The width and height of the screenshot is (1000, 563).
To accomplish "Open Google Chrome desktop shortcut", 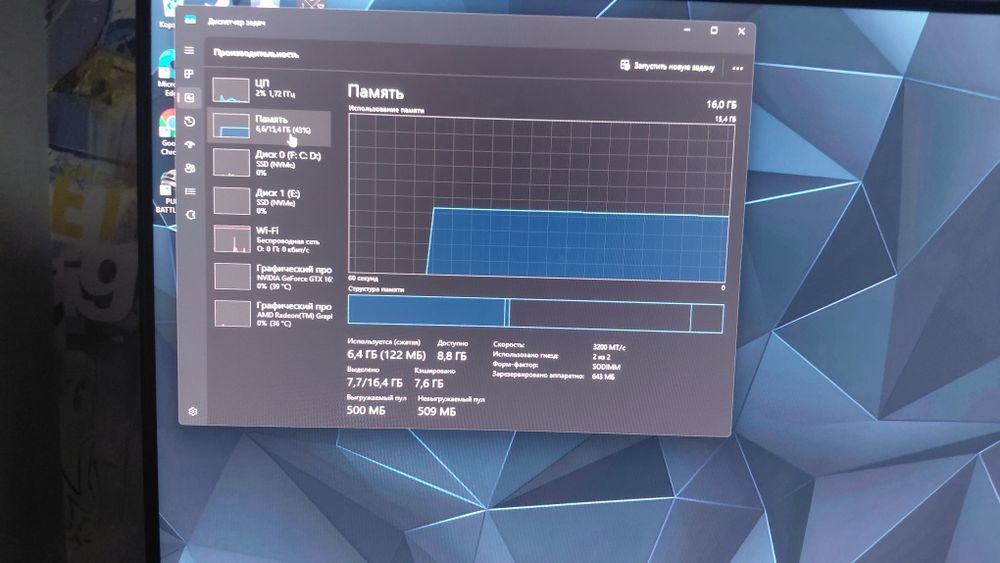I will point(168,133).
